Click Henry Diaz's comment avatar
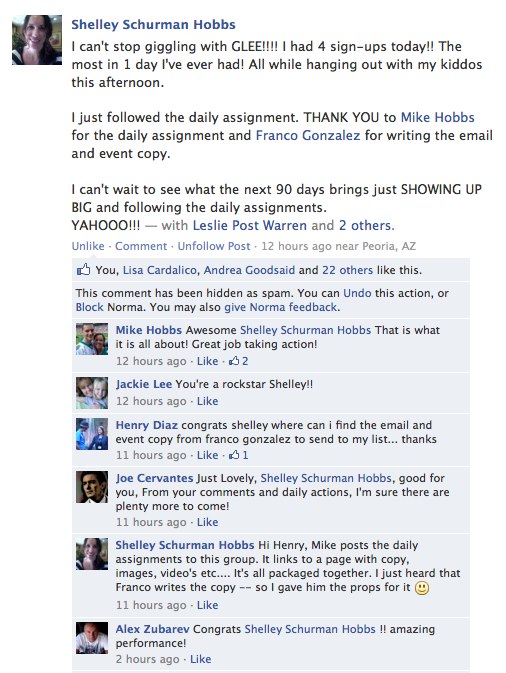The image size is (506, 673). [x=92, y=434]
